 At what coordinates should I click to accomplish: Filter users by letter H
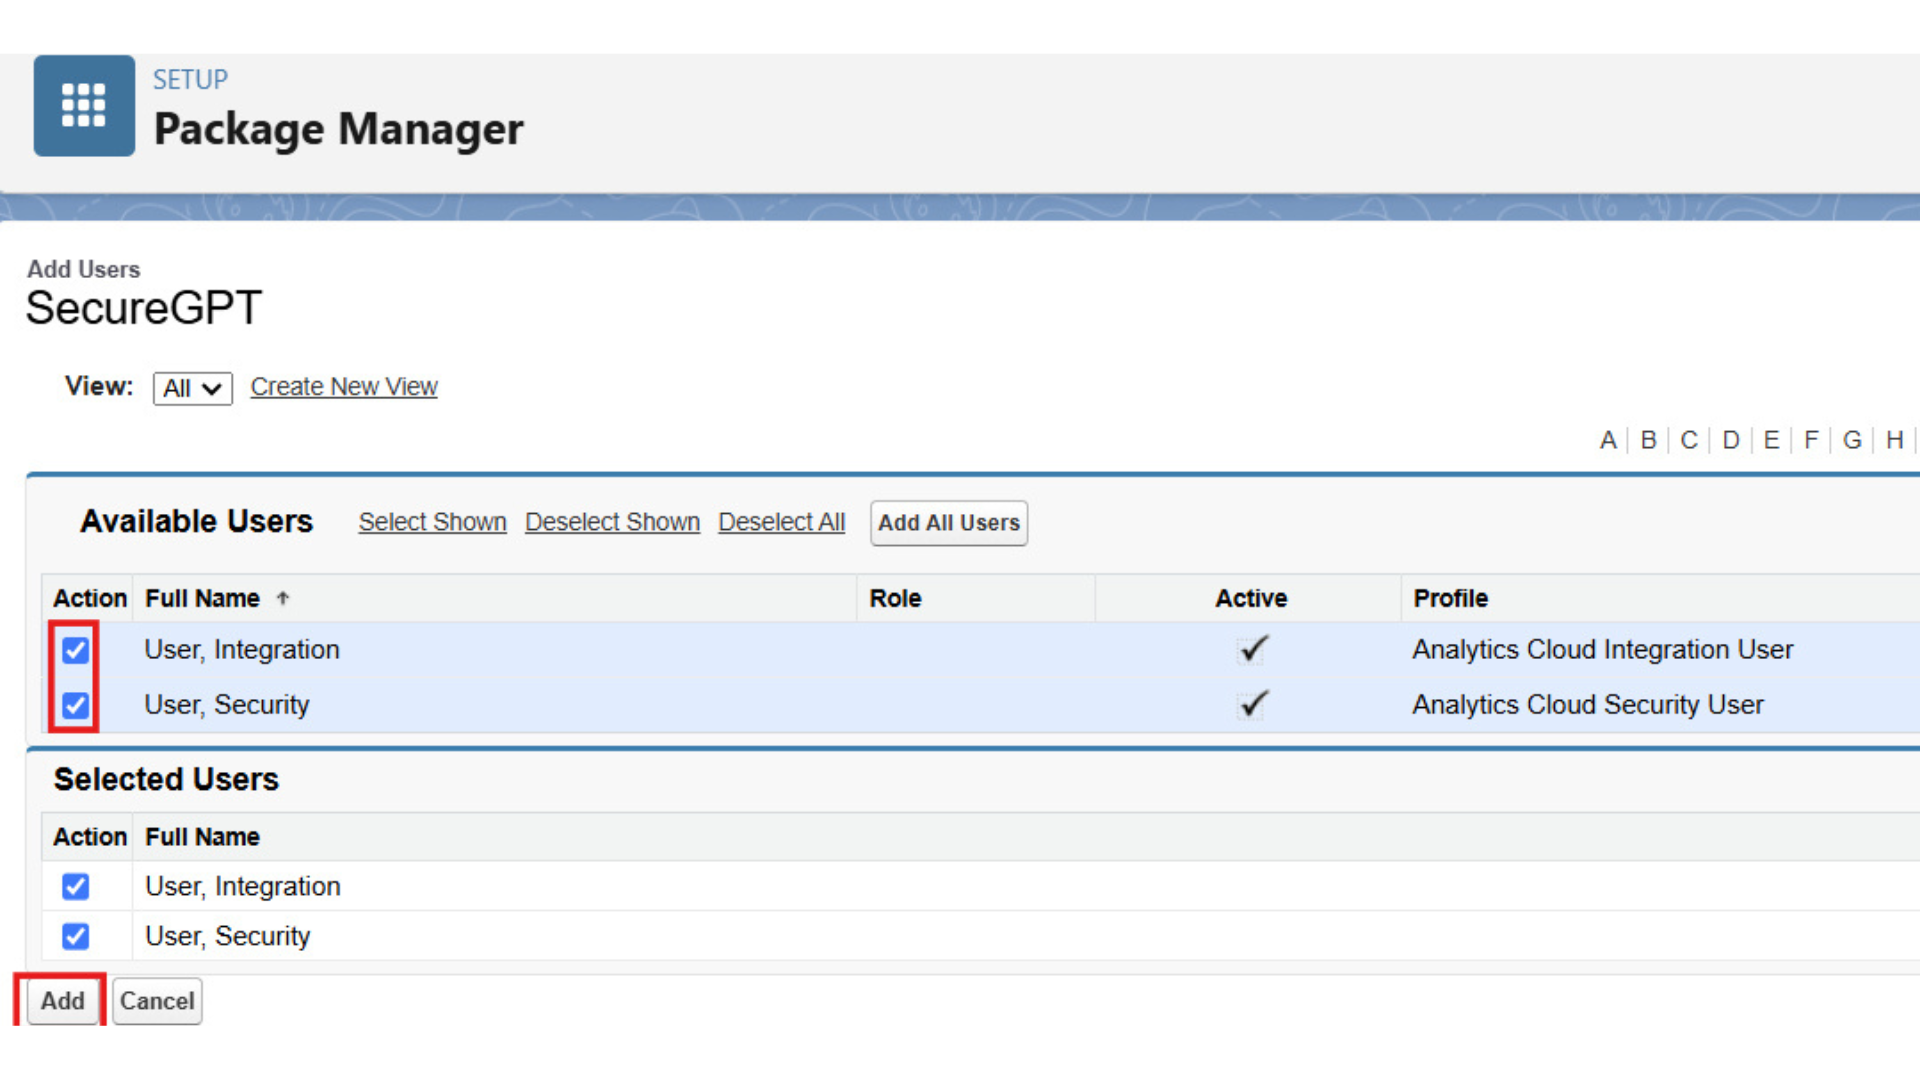(1894, 440)
